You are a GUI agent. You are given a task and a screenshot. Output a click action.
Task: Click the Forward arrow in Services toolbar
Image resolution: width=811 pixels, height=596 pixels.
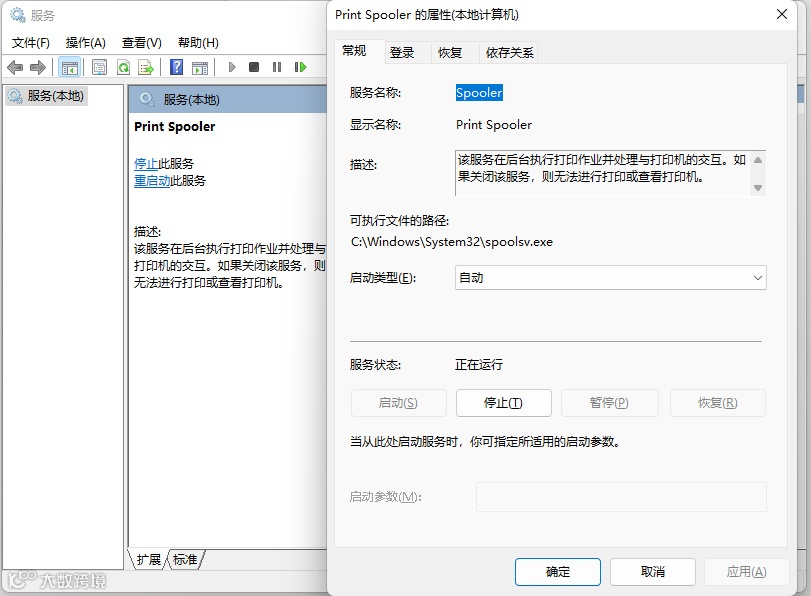pyautogui.click(x=38, y=67)
